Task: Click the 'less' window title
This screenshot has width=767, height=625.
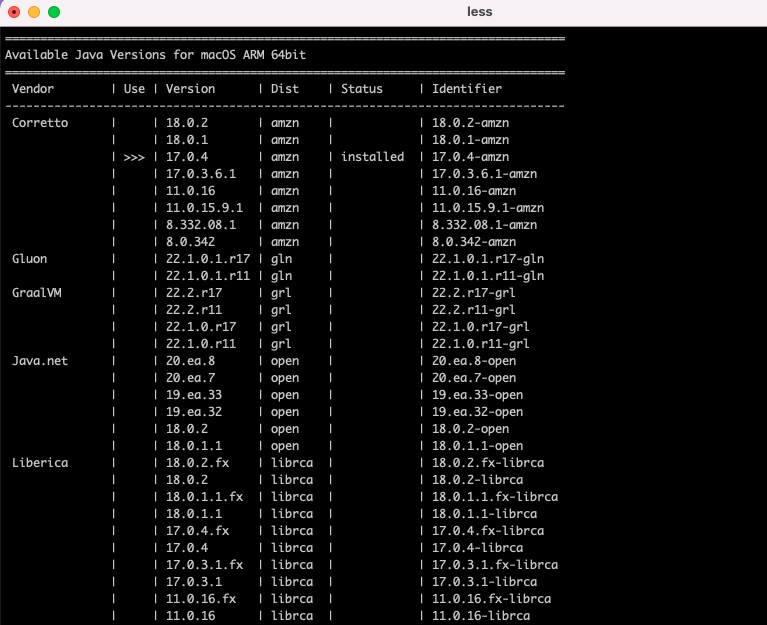Action: click(x=479, y=11)
